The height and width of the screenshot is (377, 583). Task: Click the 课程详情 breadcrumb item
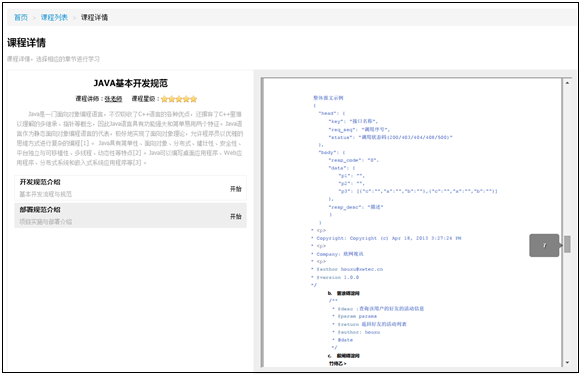(x=94, y=17)
